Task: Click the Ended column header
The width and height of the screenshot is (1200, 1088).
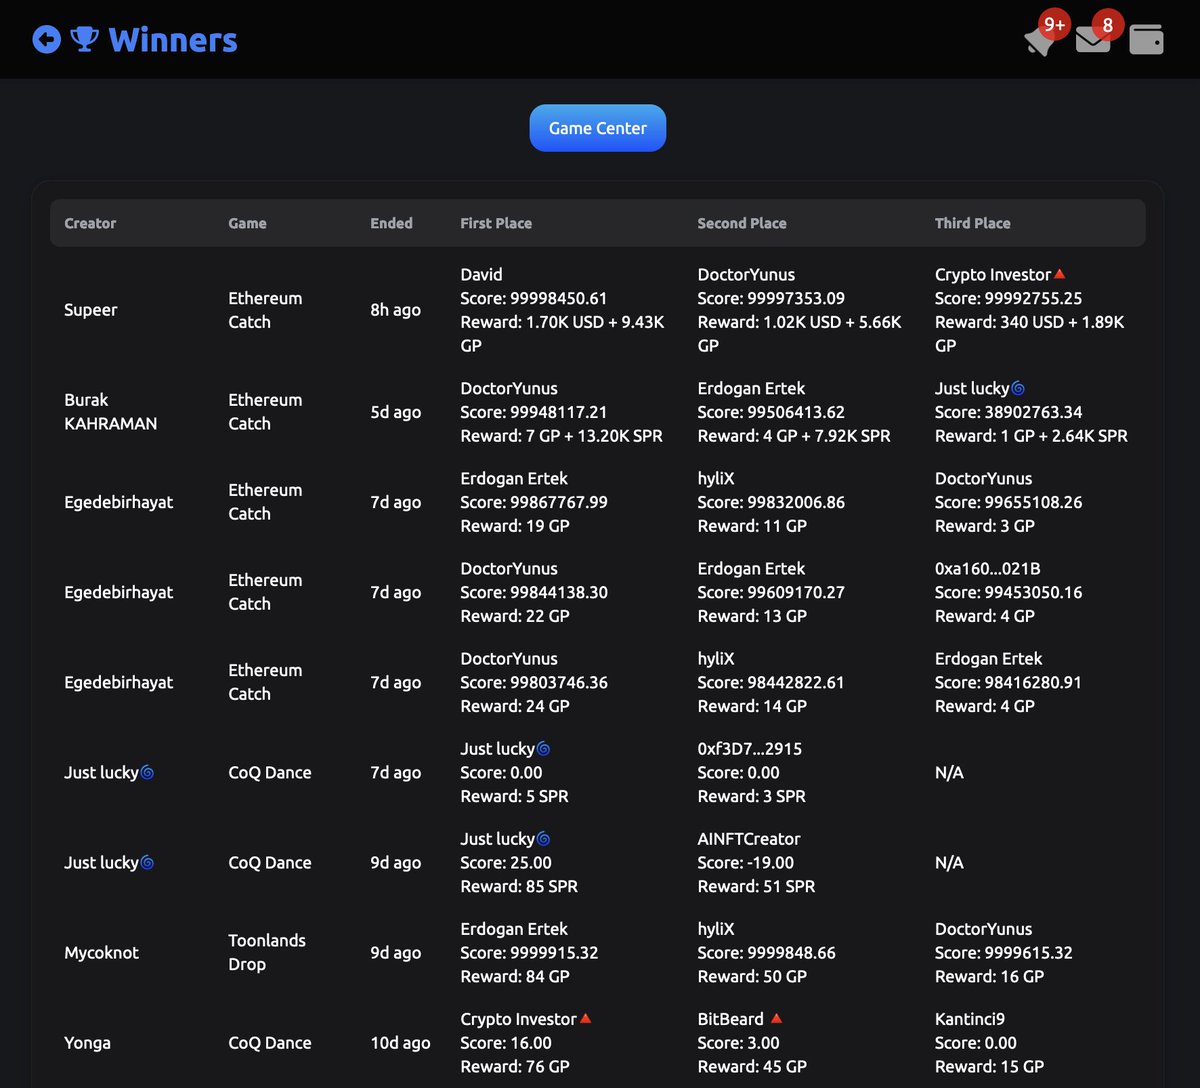Action: 391,223
